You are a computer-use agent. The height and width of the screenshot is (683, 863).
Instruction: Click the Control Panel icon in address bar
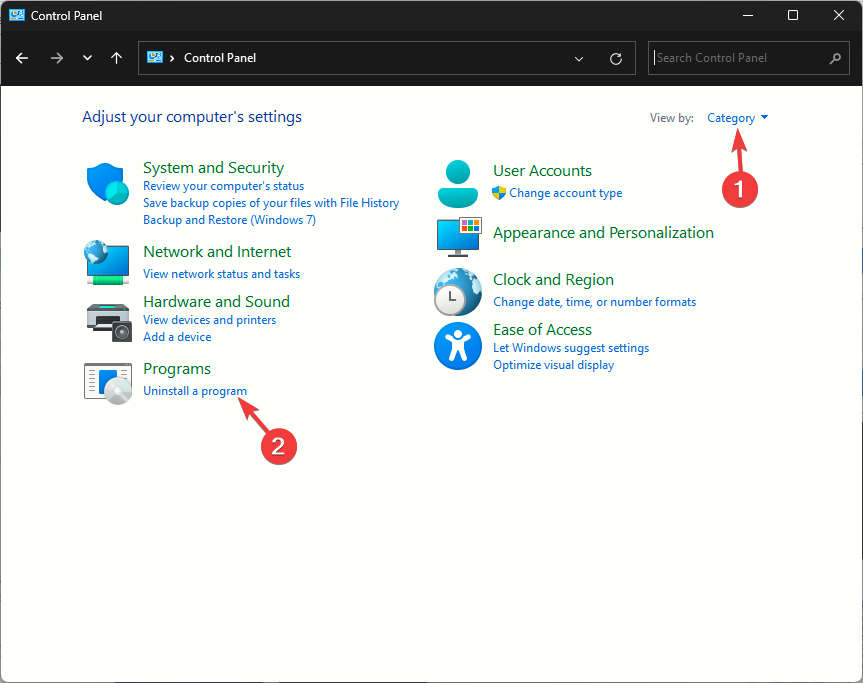pyautogui.click(x=155, y=57)
